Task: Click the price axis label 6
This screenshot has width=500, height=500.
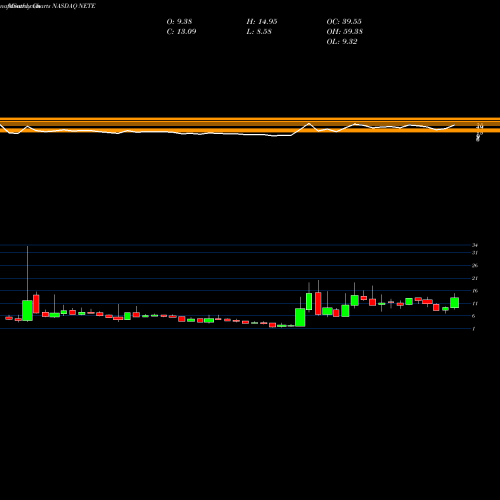Action: click(x=473, y=316)
